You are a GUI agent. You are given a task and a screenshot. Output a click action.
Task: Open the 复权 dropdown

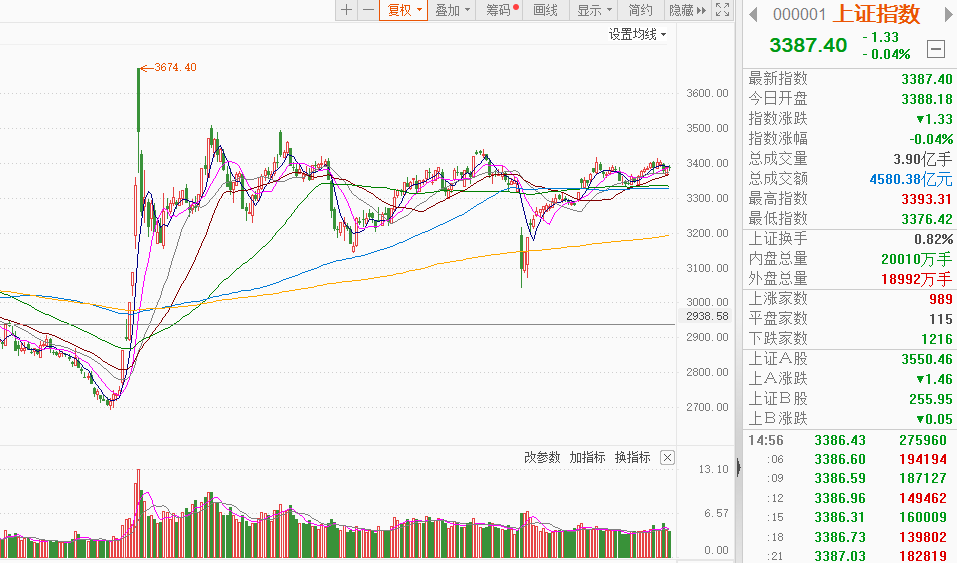click(x=404, y=10)
